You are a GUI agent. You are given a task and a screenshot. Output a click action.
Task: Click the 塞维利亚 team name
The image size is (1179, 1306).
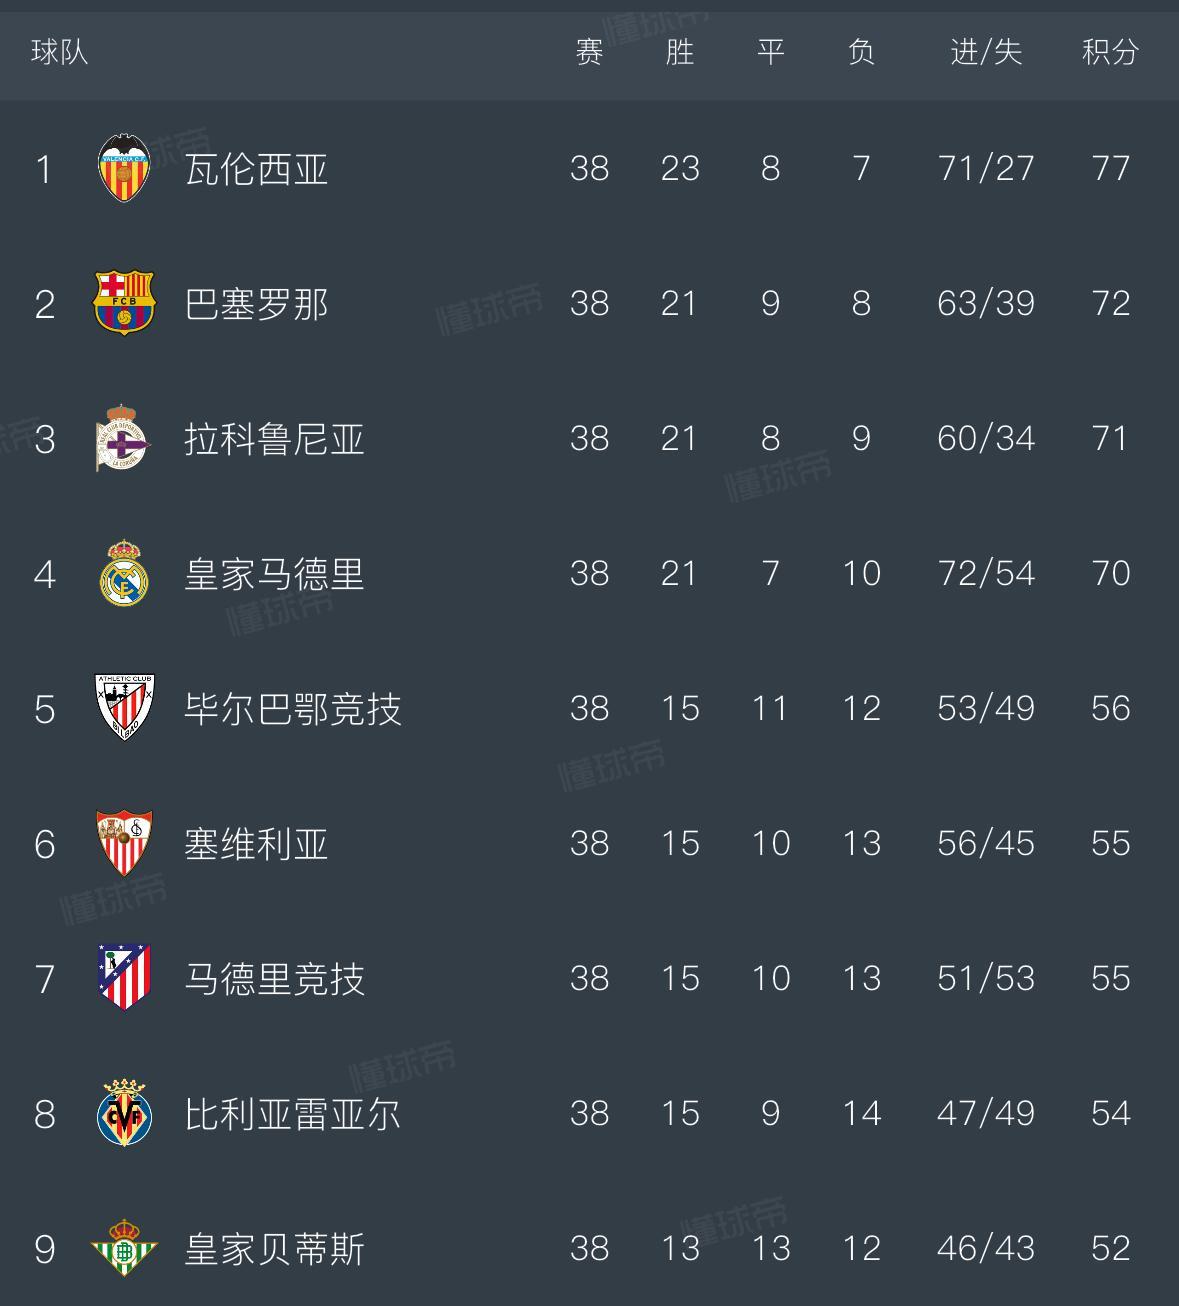[x=256, y=844]
